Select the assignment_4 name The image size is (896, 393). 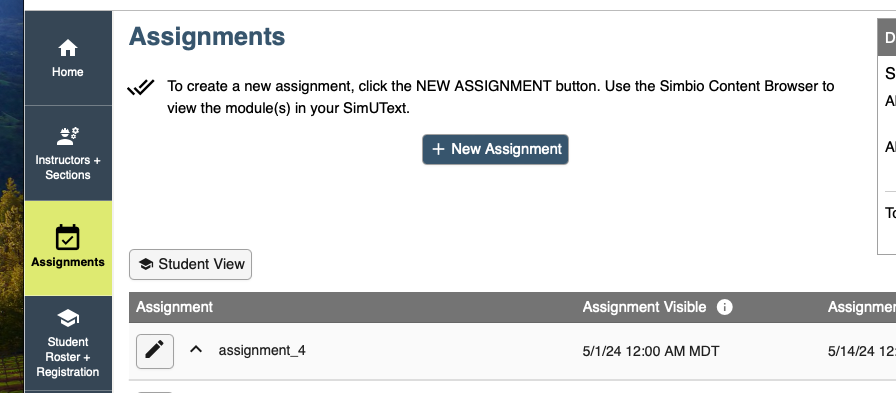click(262, 350)
